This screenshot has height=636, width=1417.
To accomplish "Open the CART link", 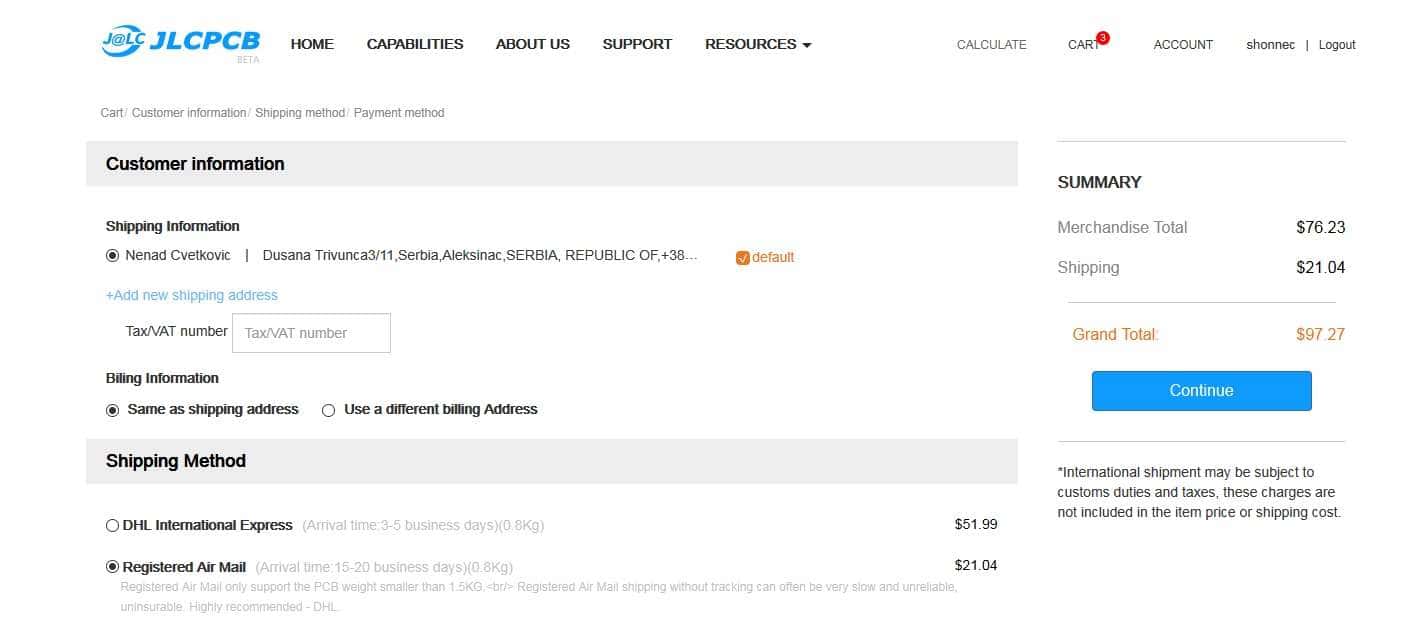I will (x=1083, y=45).
